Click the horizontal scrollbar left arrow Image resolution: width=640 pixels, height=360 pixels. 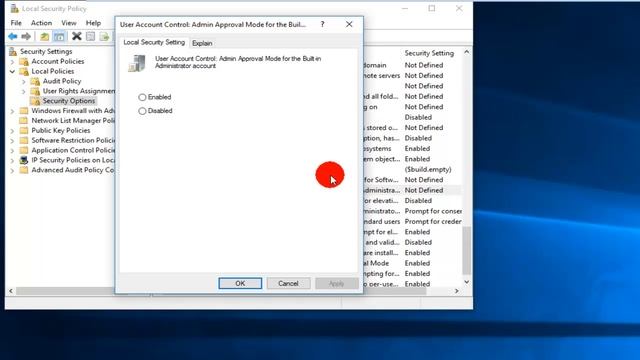(11, 291)
